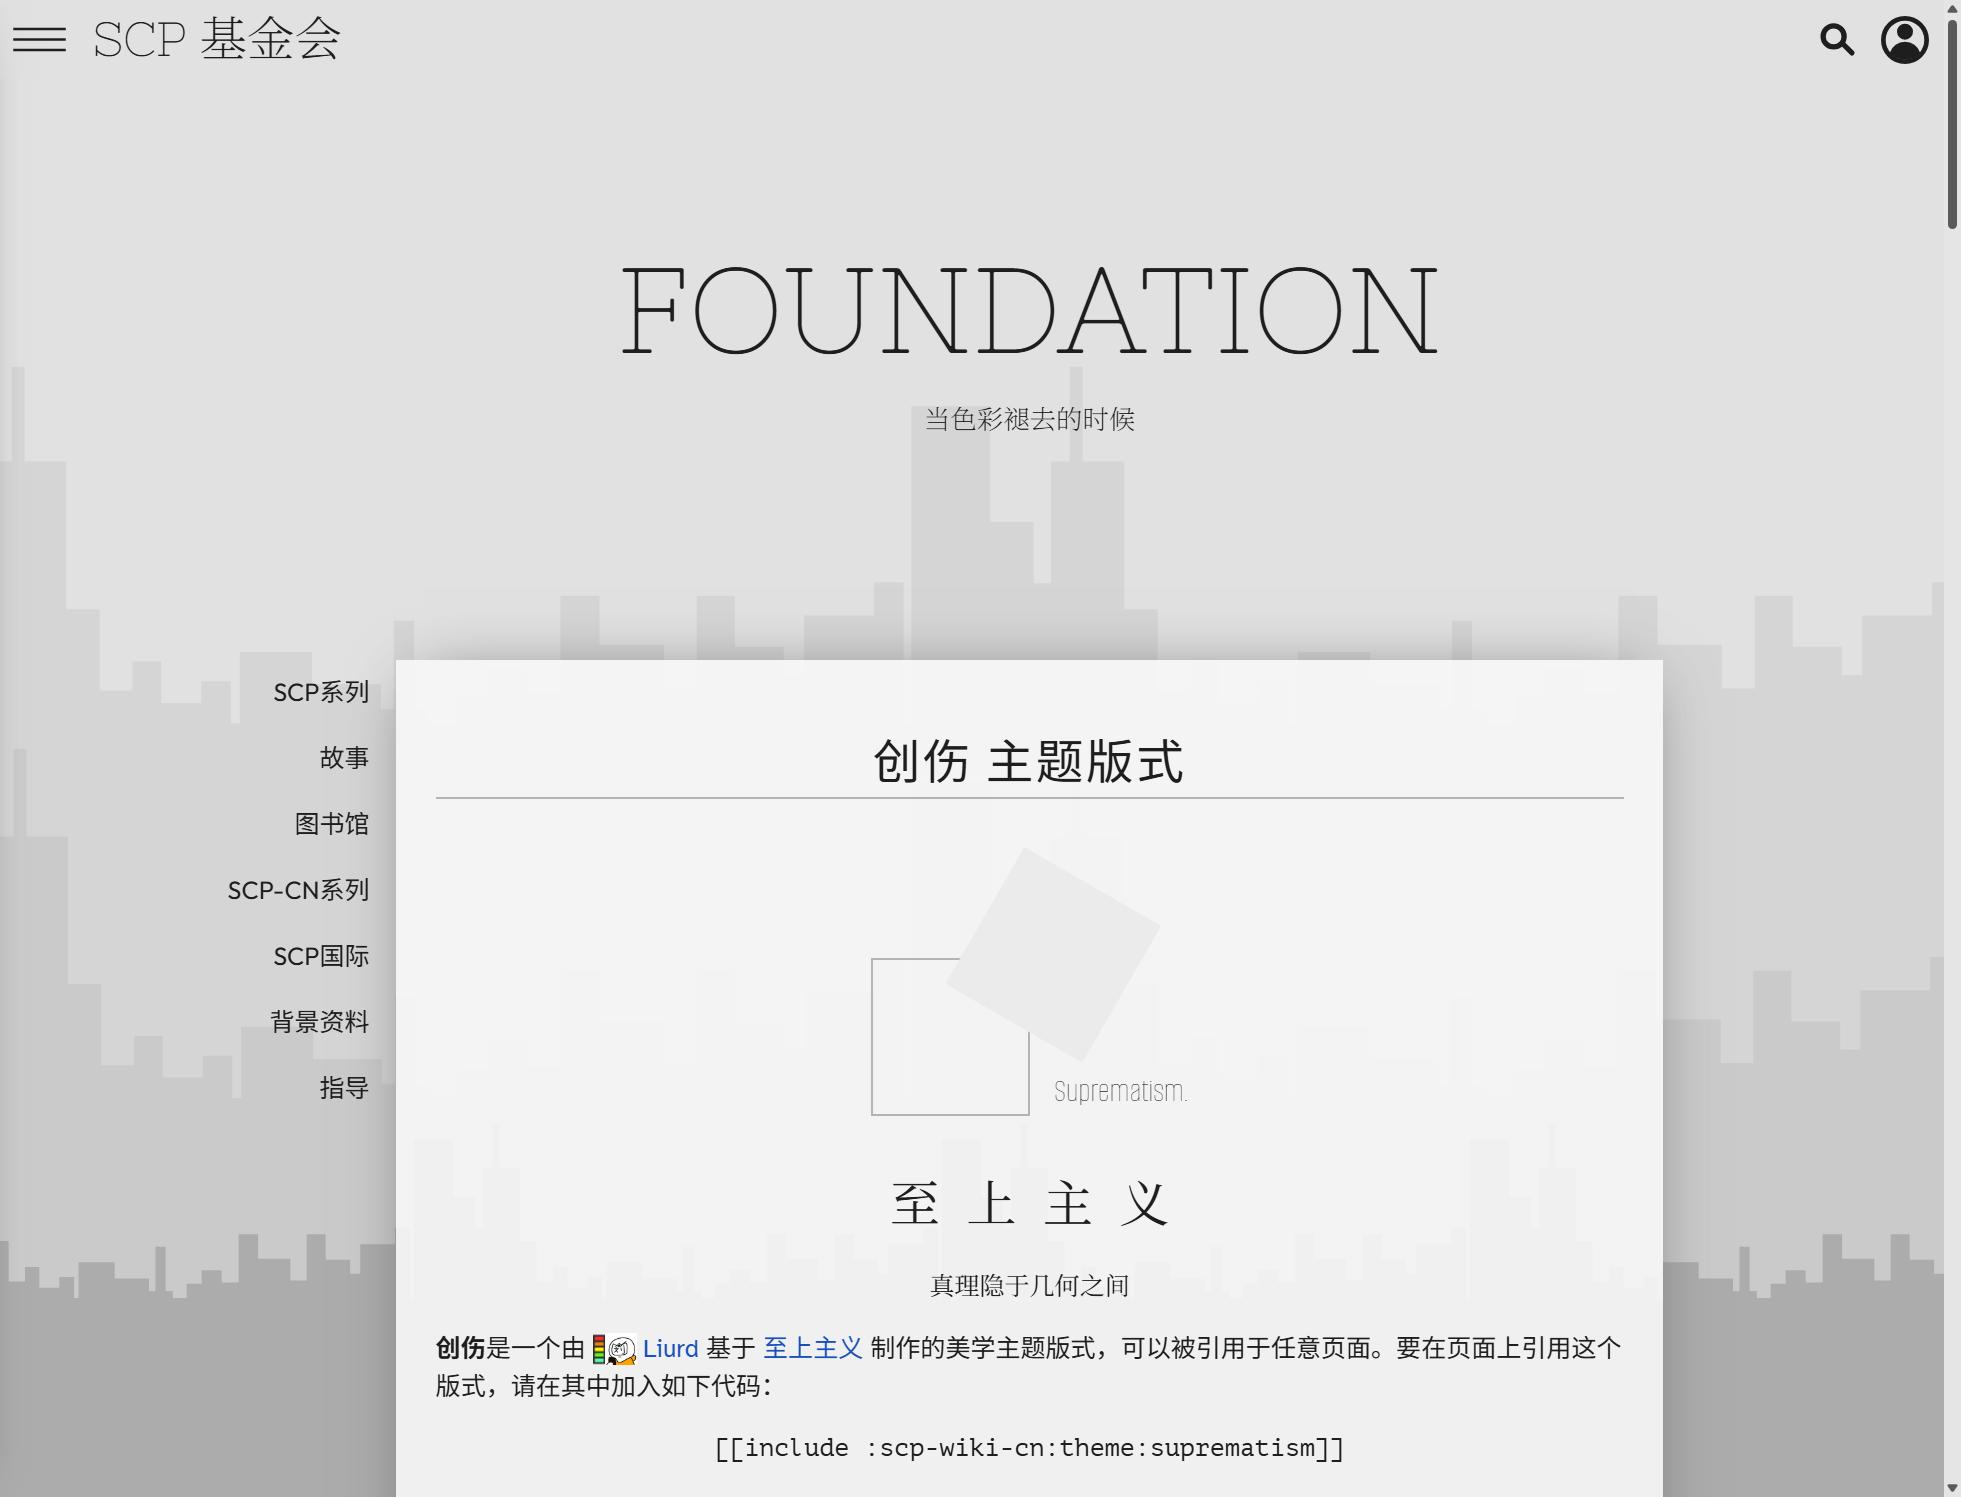Click the SCP 基金会 site title
Image resolution: width=1961 pixels, height=1497 pixels.
tap(217, 40)
